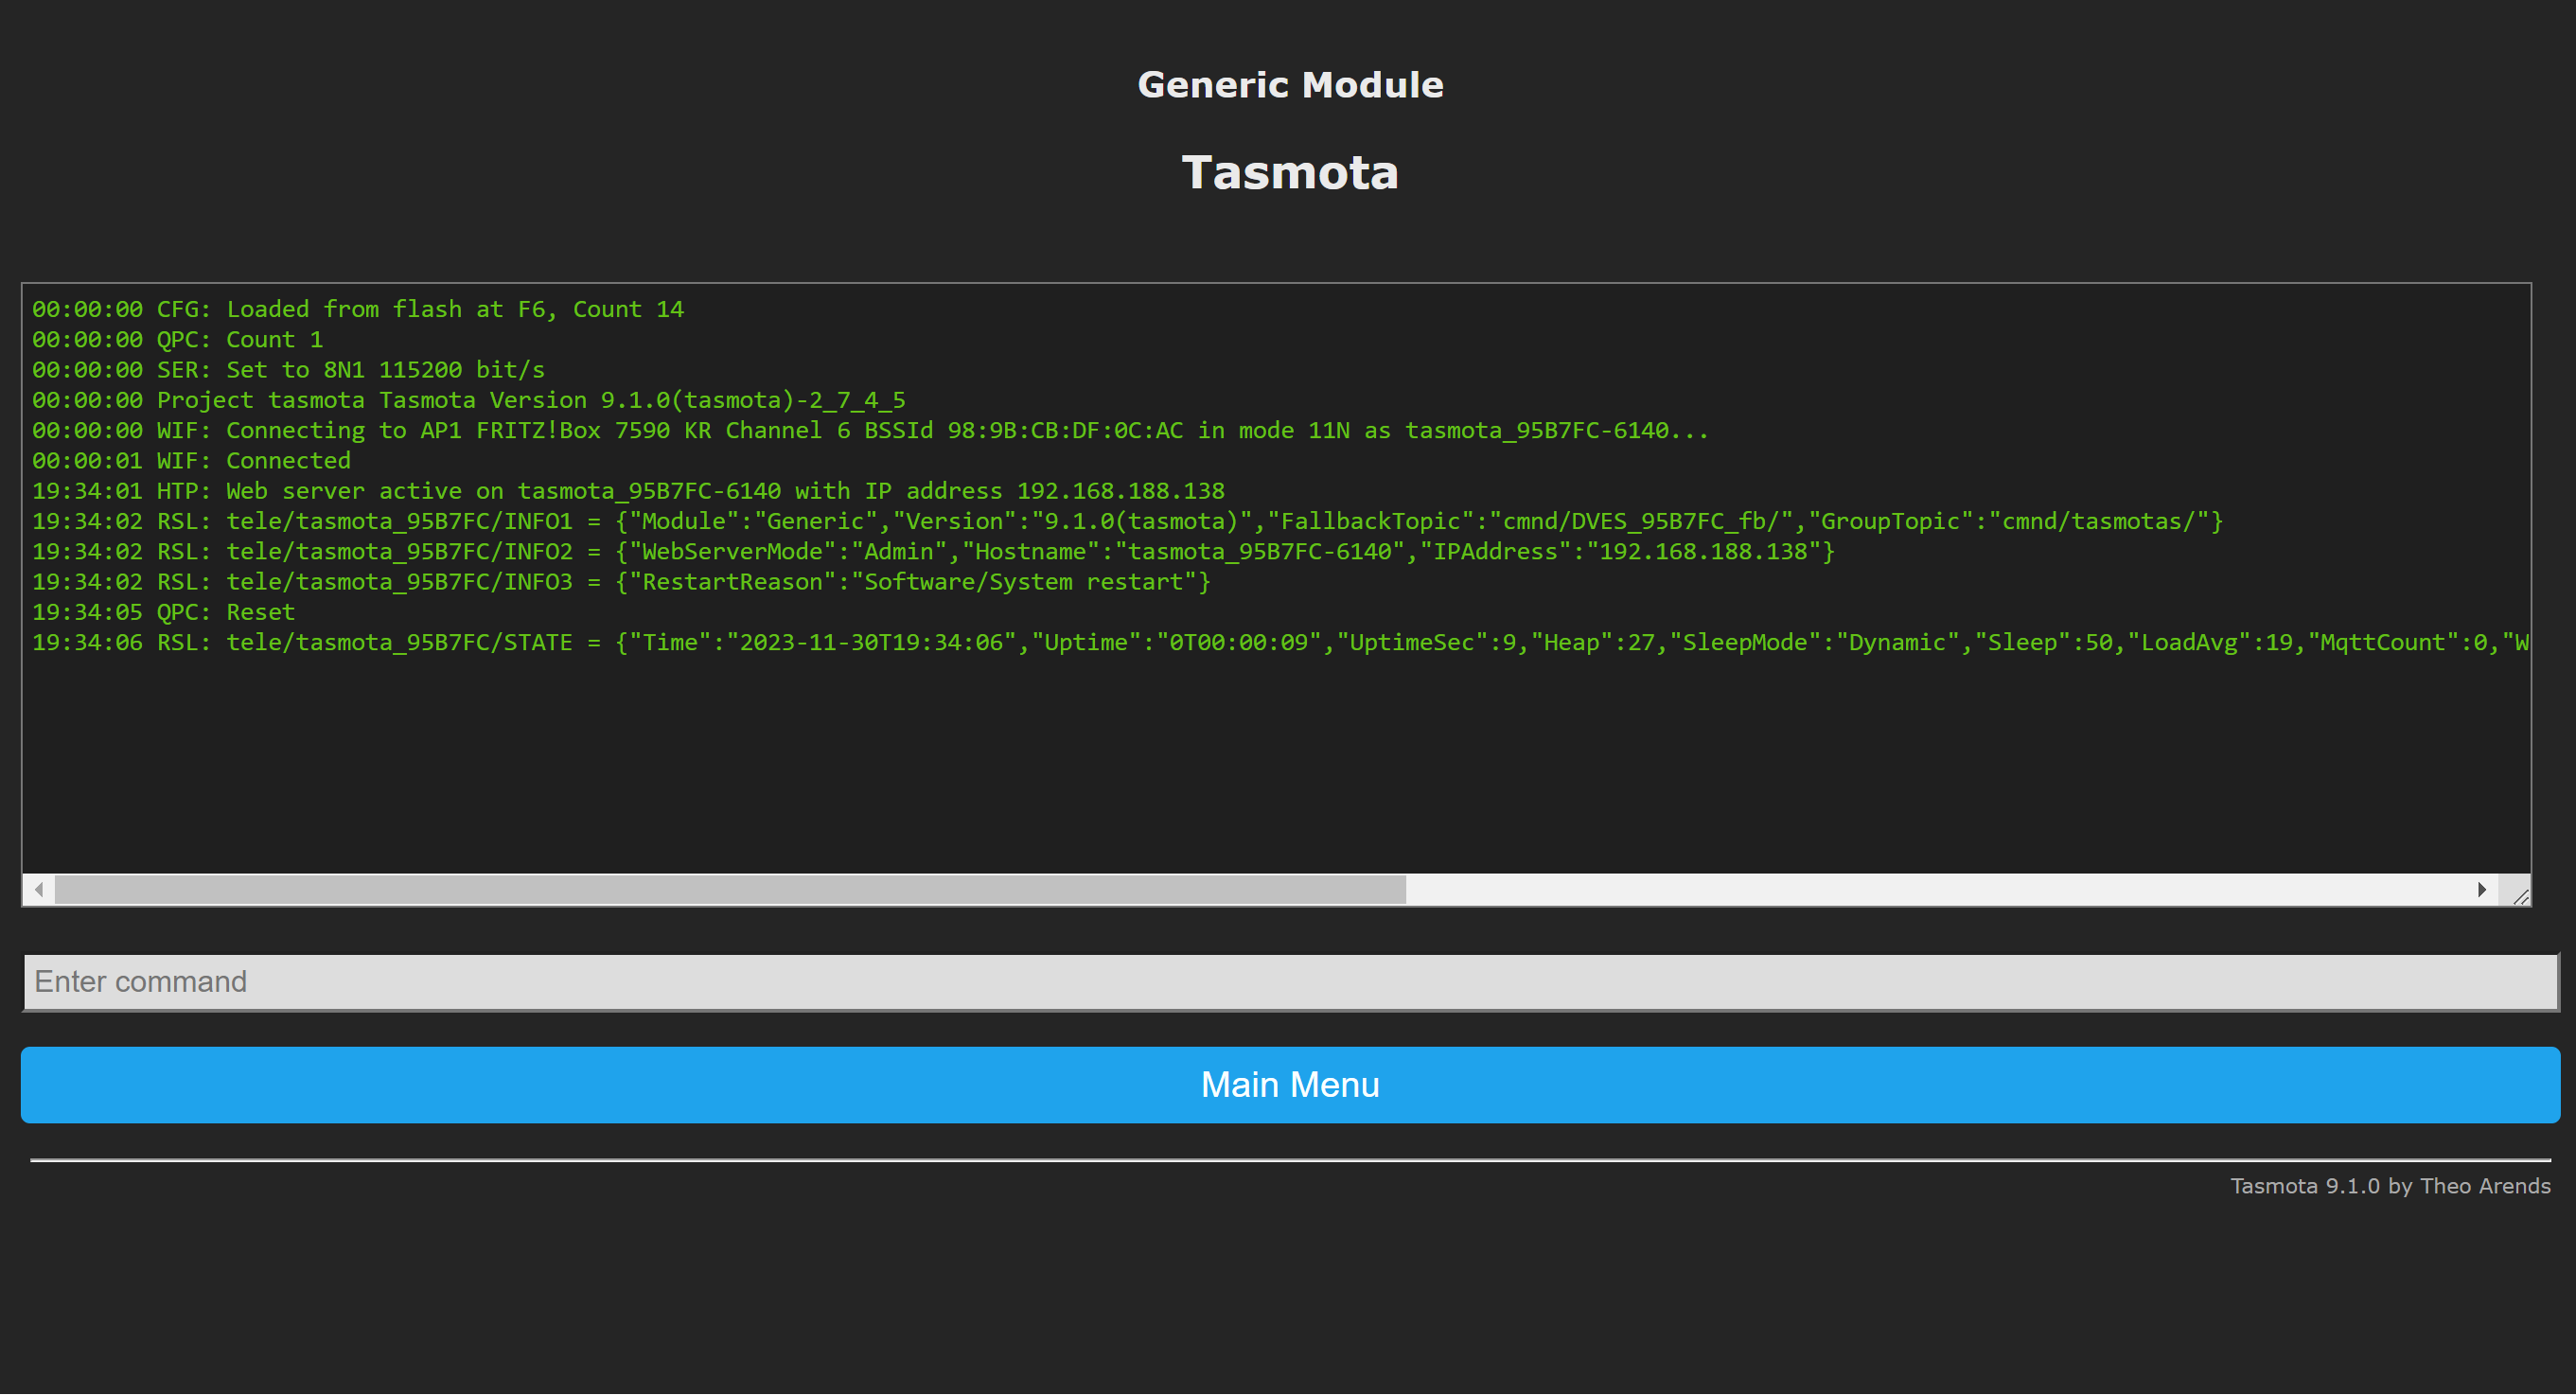Click the WIF Connecting to AP1 log line
The width and height of the screenshot is (2576, 1395).
click(870, 431)
